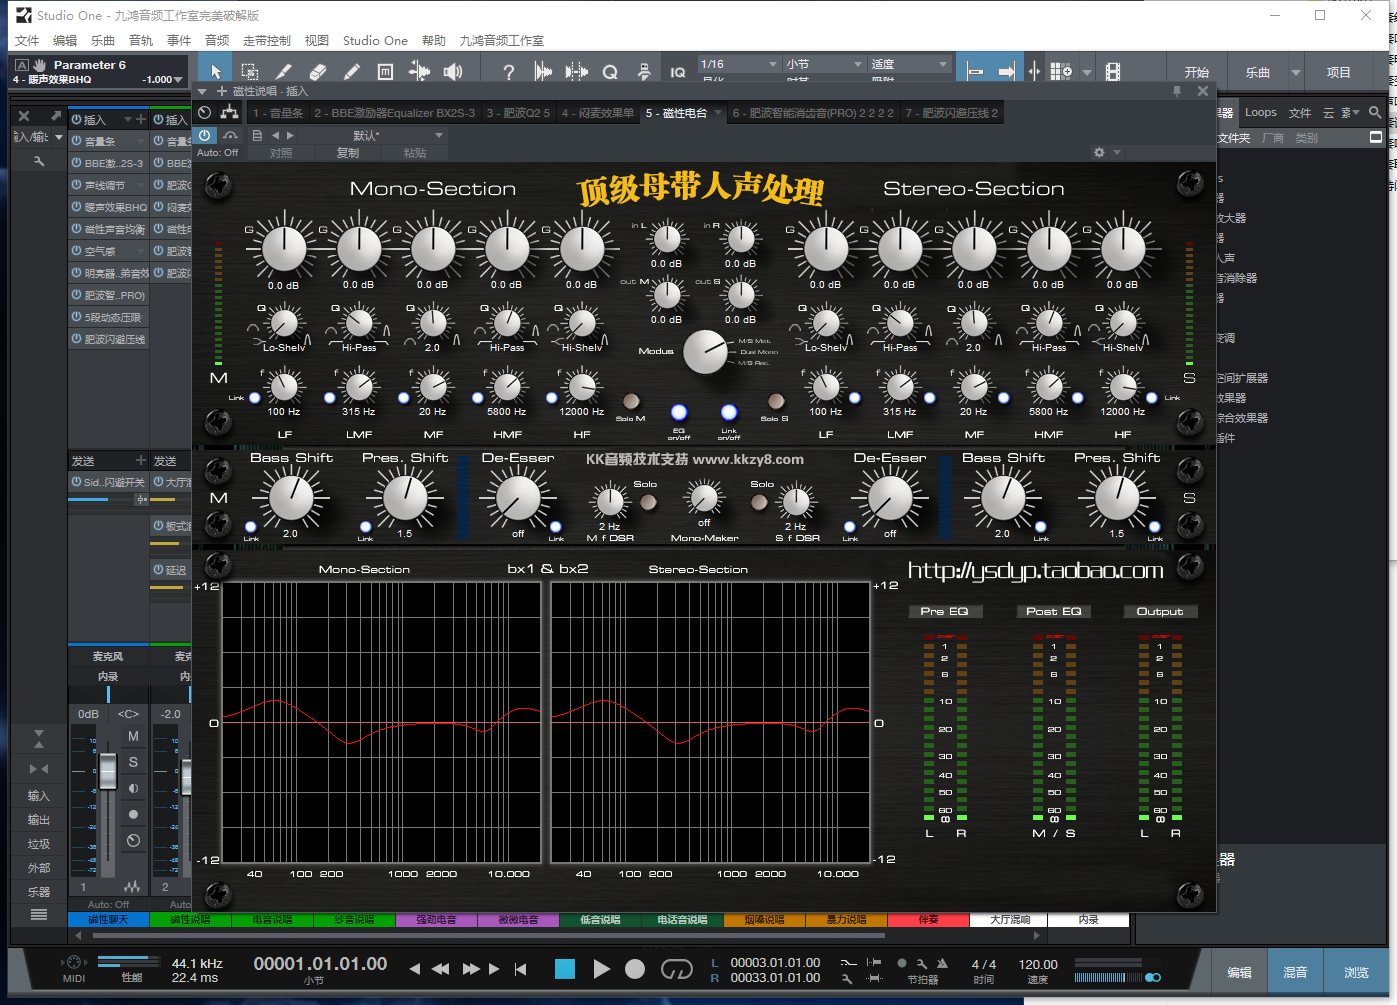Click the Listen speaker tool icon
The width and height of the screenshot is (1397, 1005).
pos(453,72)
